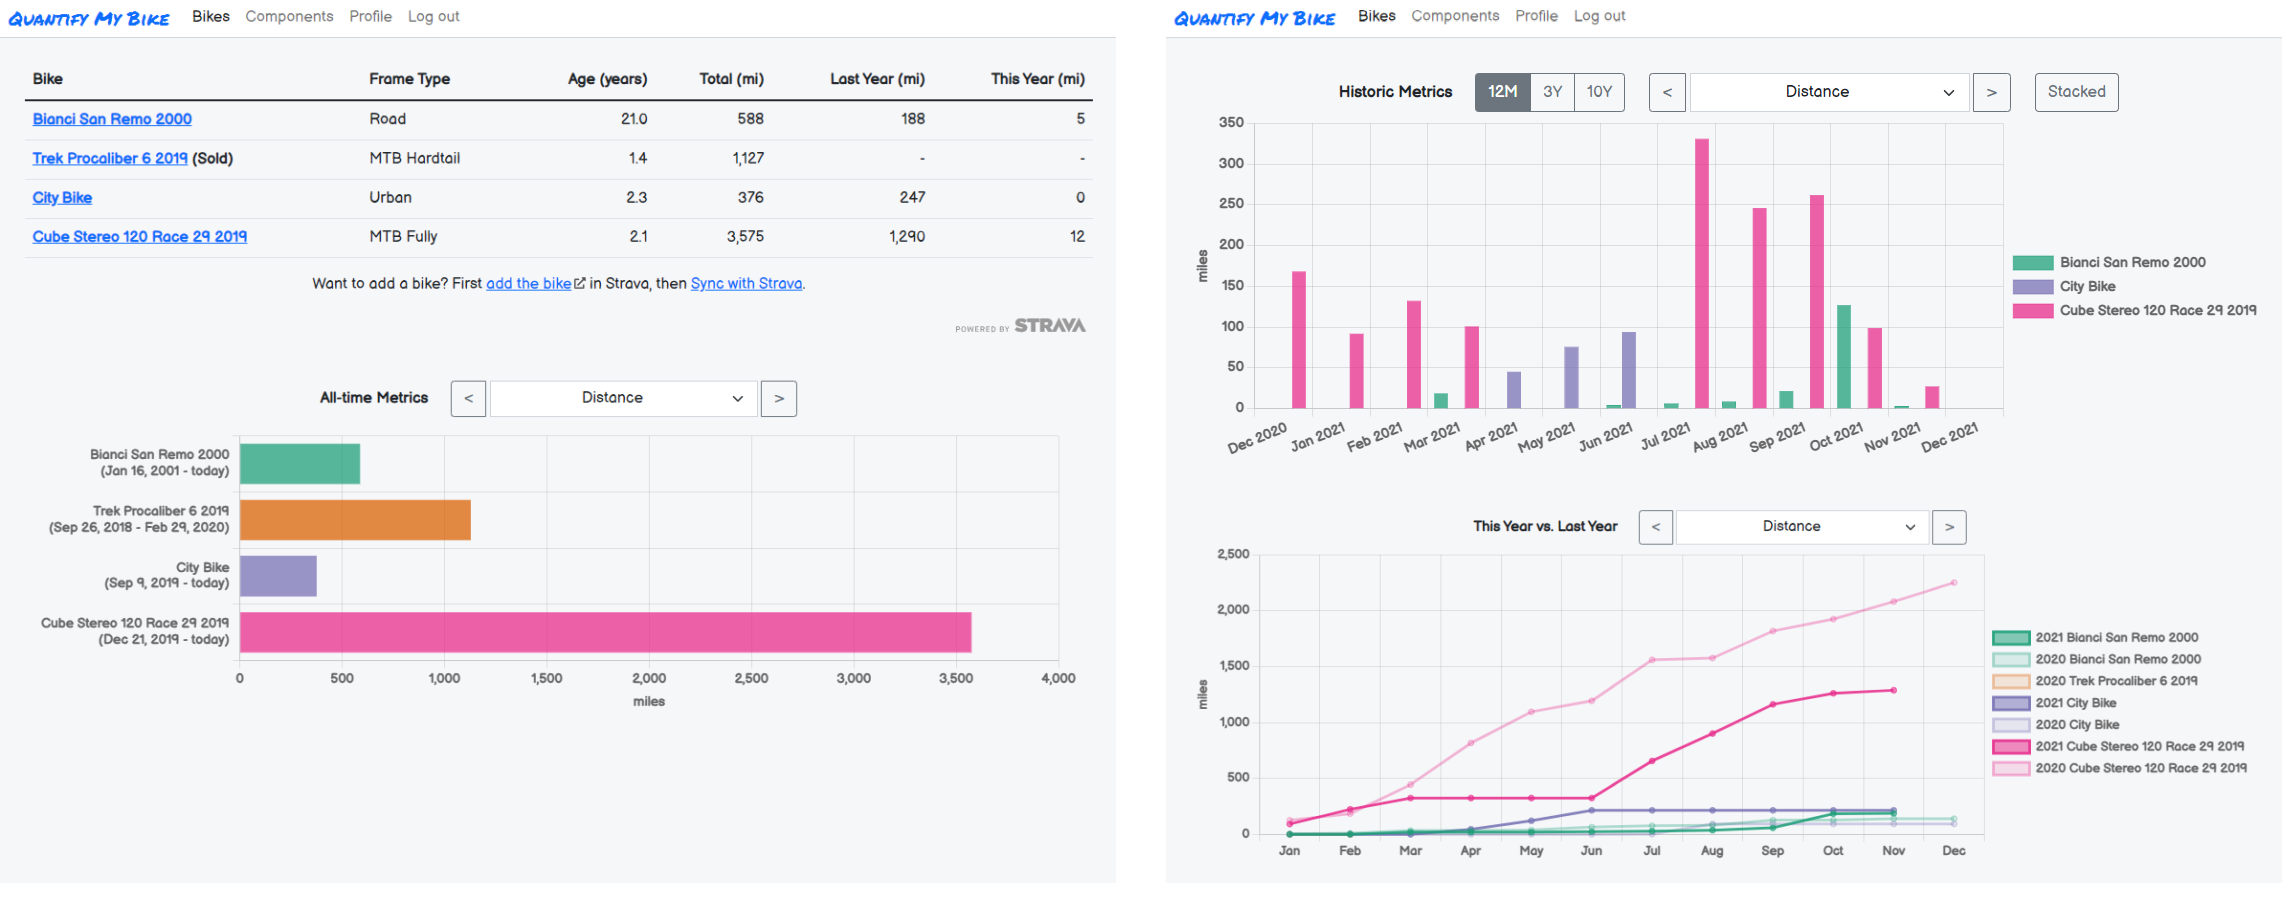
Task: Open Bianci San Remo 2000 bike link
Action: [112, 119]
